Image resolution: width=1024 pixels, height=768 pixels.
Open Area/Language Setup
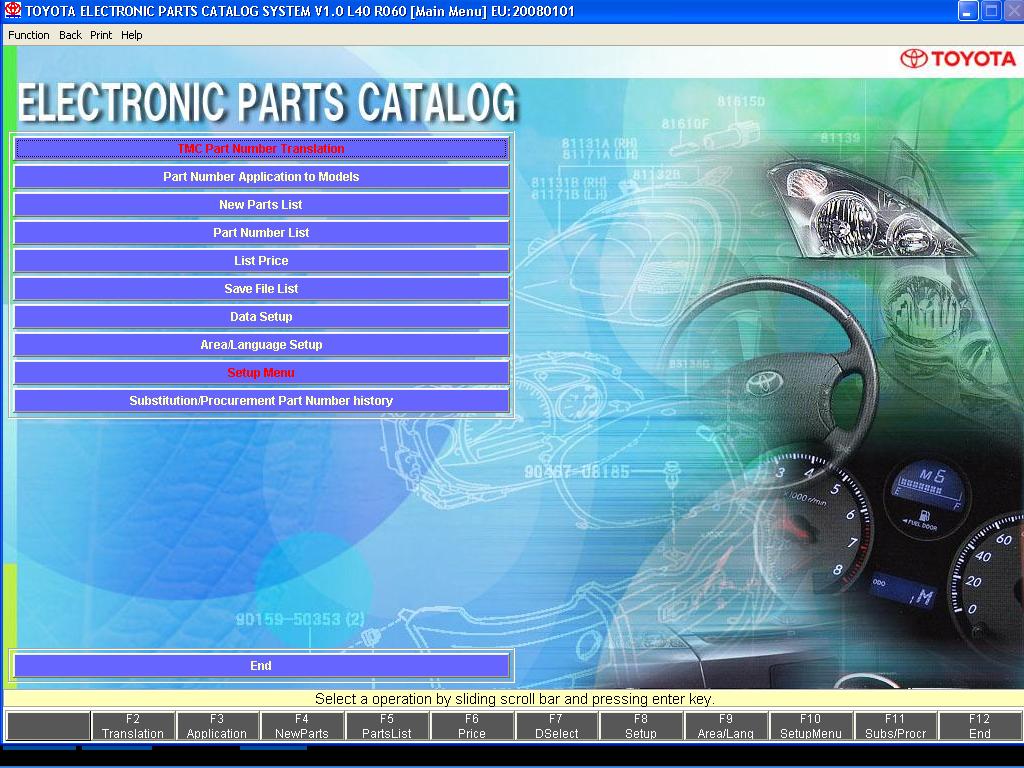[261, 345]
